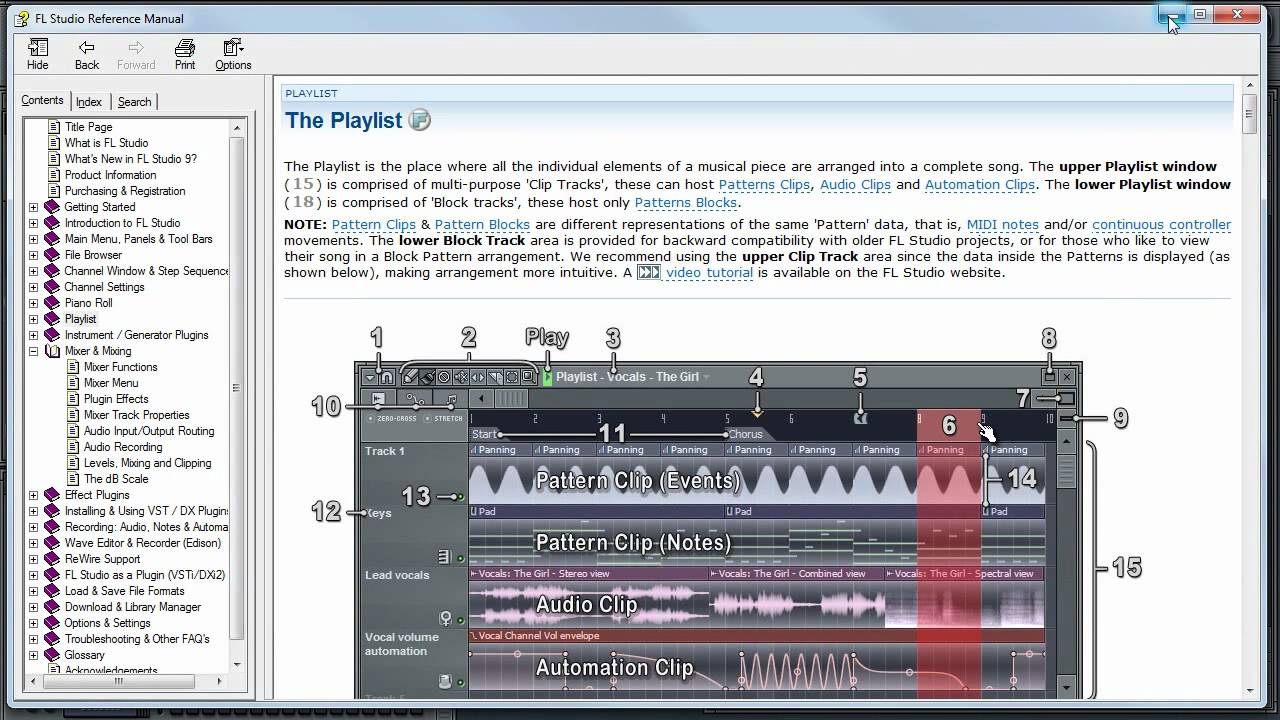The width and height of the screenshot is (1280, 720).
Task: Click the main help page vertical scrollbar thumb
Action: pos(1249,113)
